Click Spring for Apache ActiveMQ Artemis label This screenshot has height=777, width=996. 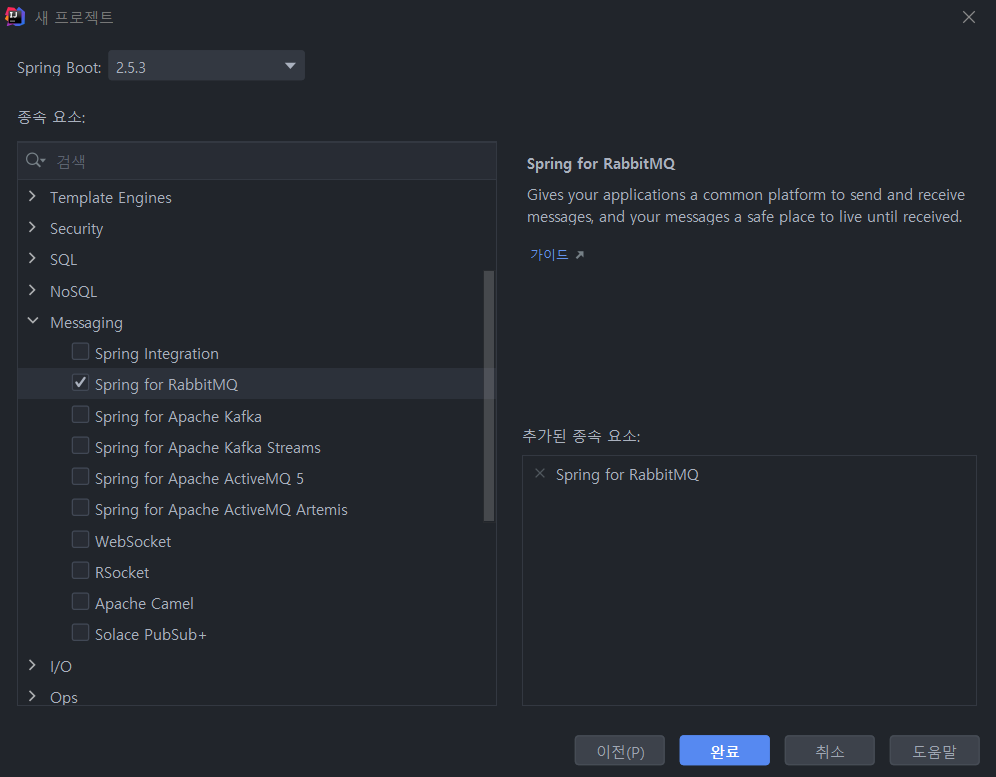pyautogui.click(x=221, y=510)
